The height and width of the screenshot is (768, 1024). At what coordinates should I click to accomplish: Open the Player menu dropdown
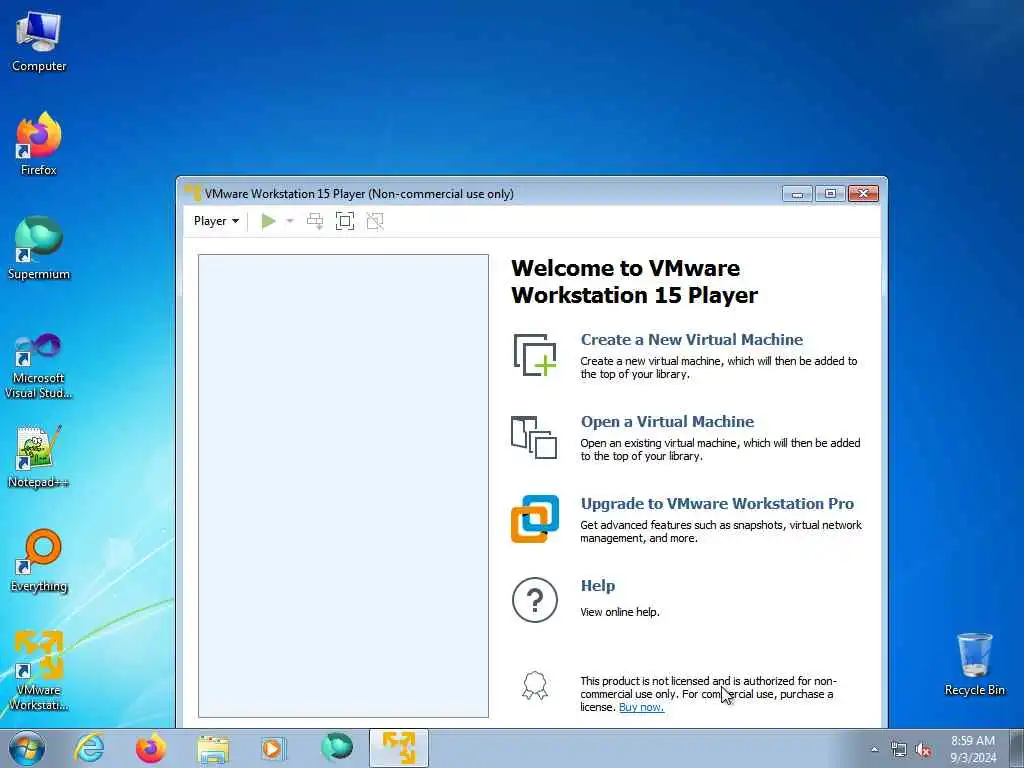click(x=216, y=221)
